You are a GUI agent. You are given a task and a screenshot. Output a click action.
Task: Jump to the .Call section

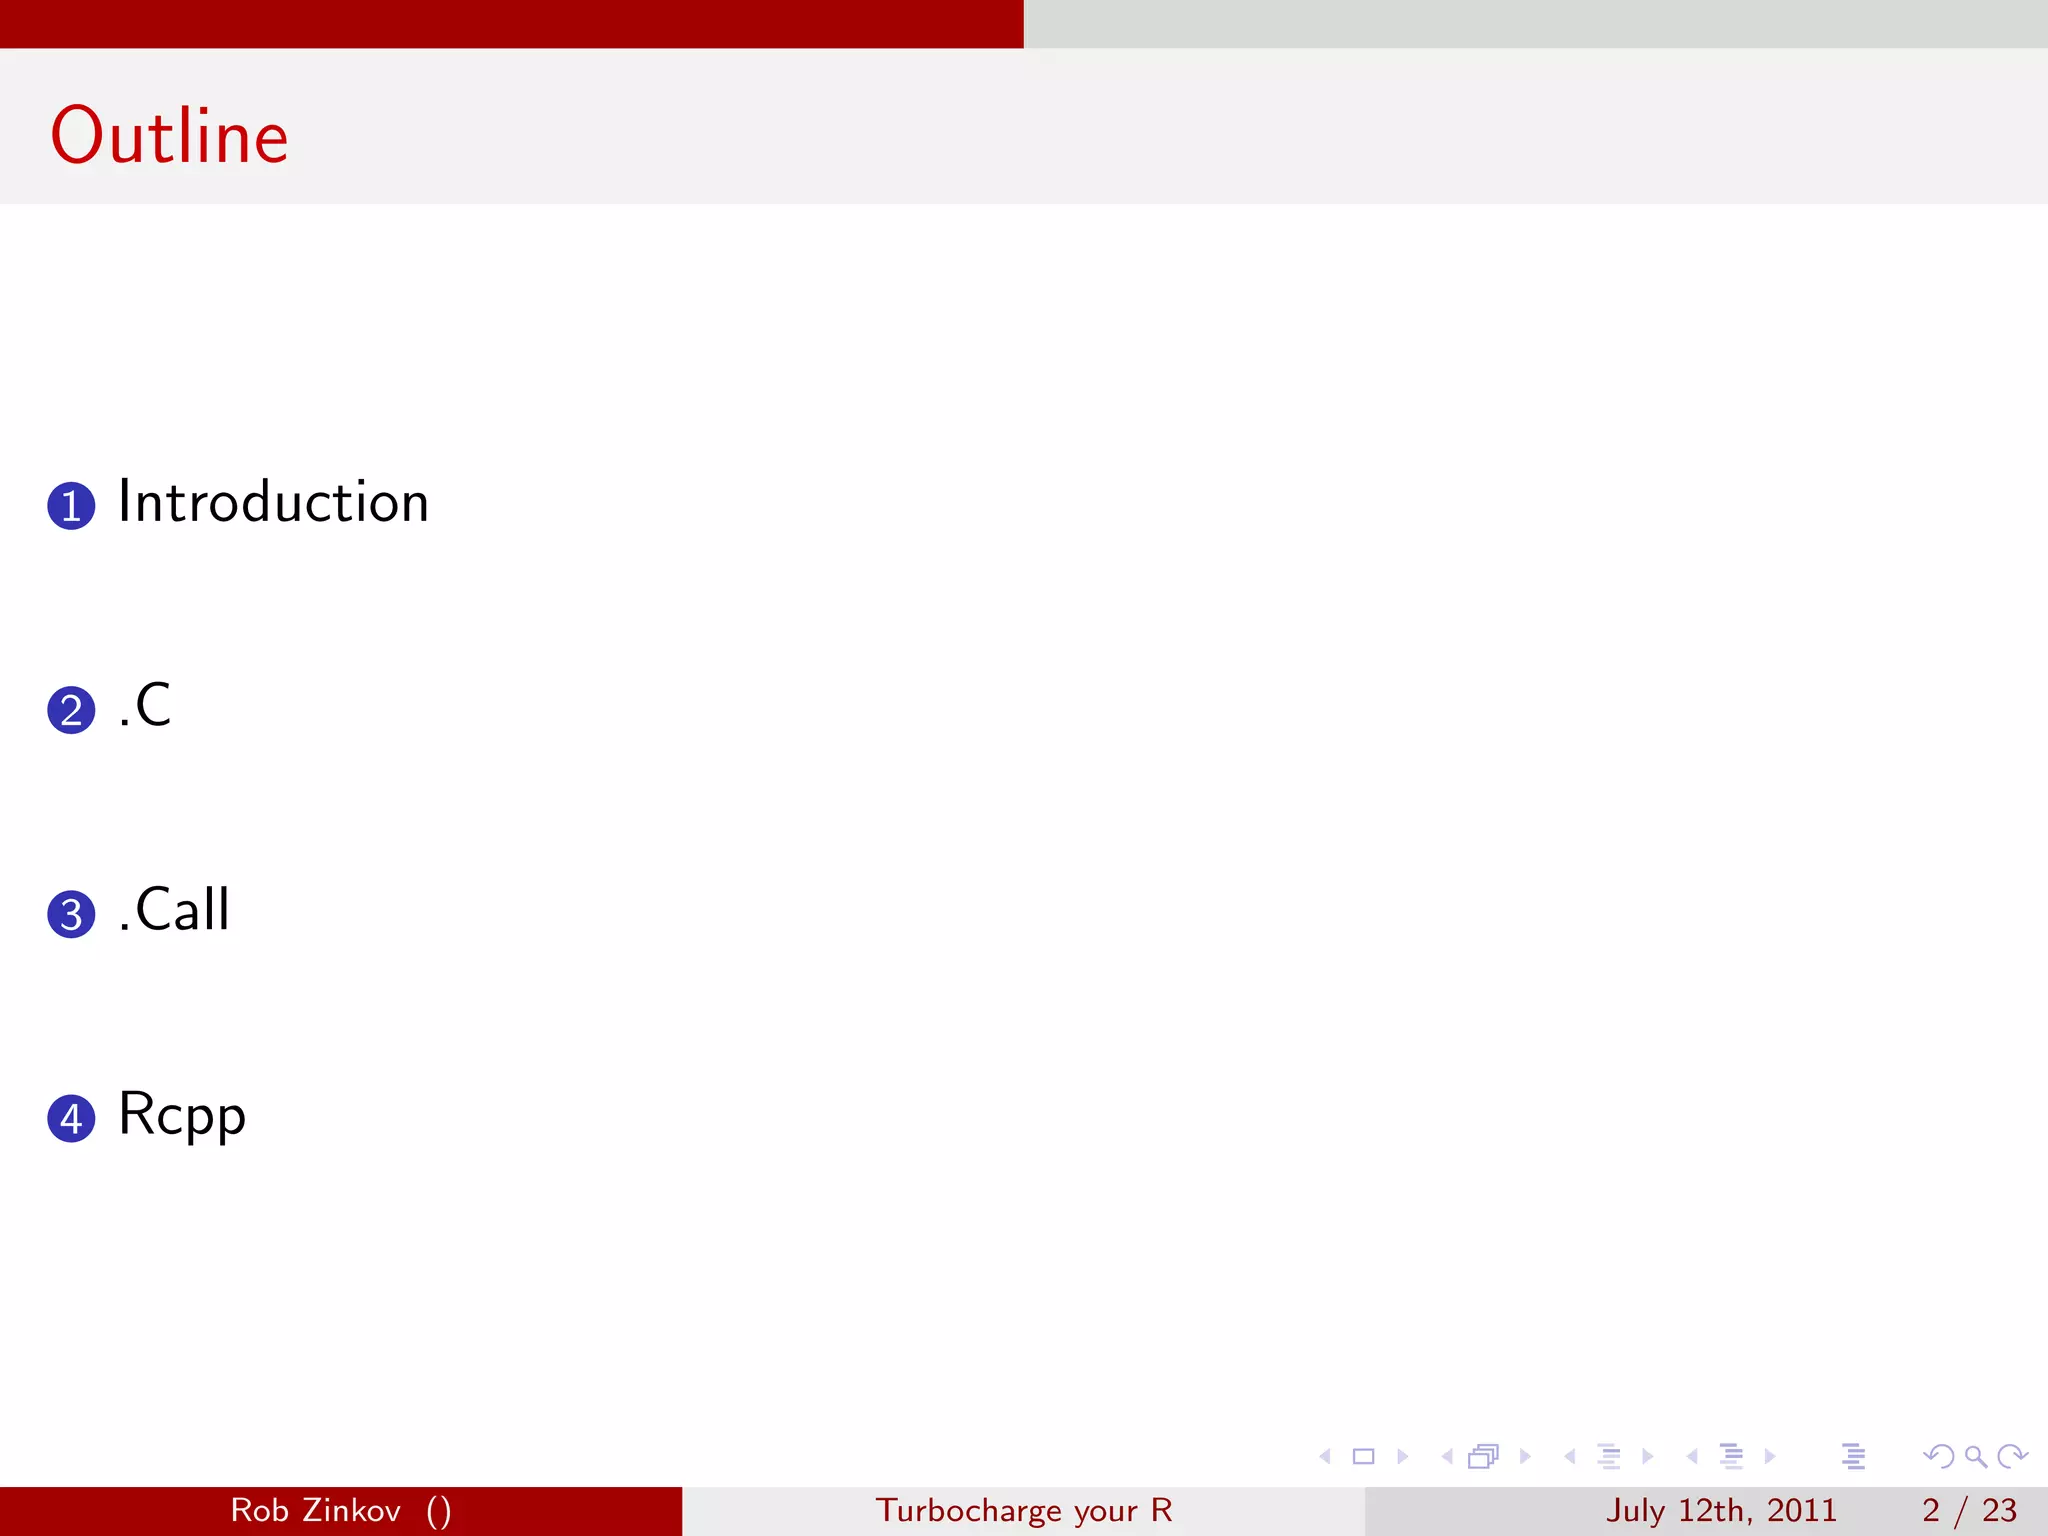click(174, 910)
